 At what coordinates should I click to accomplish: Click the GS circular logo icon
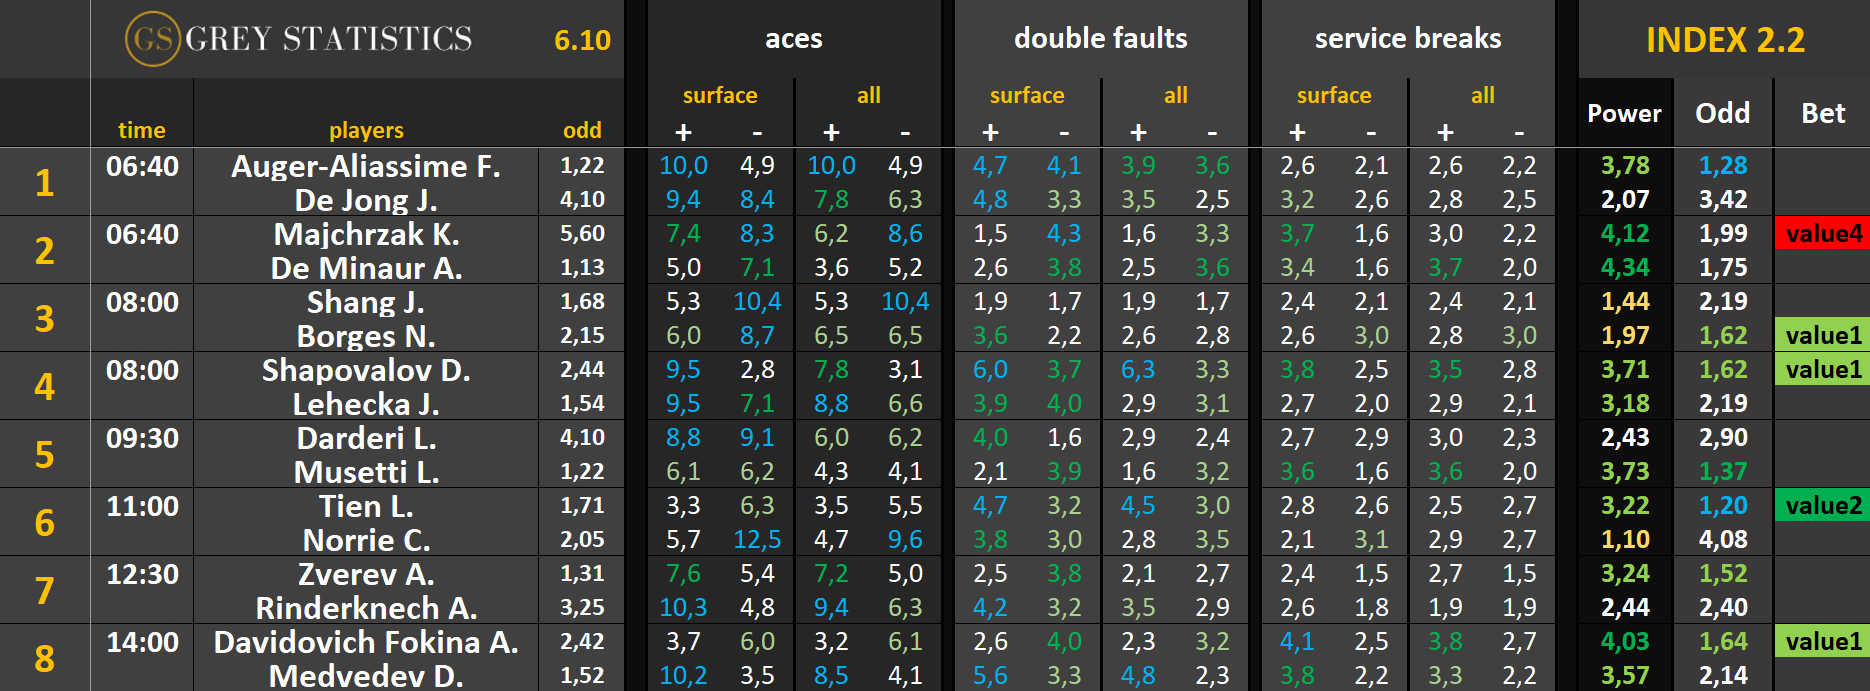pos(152,39)
